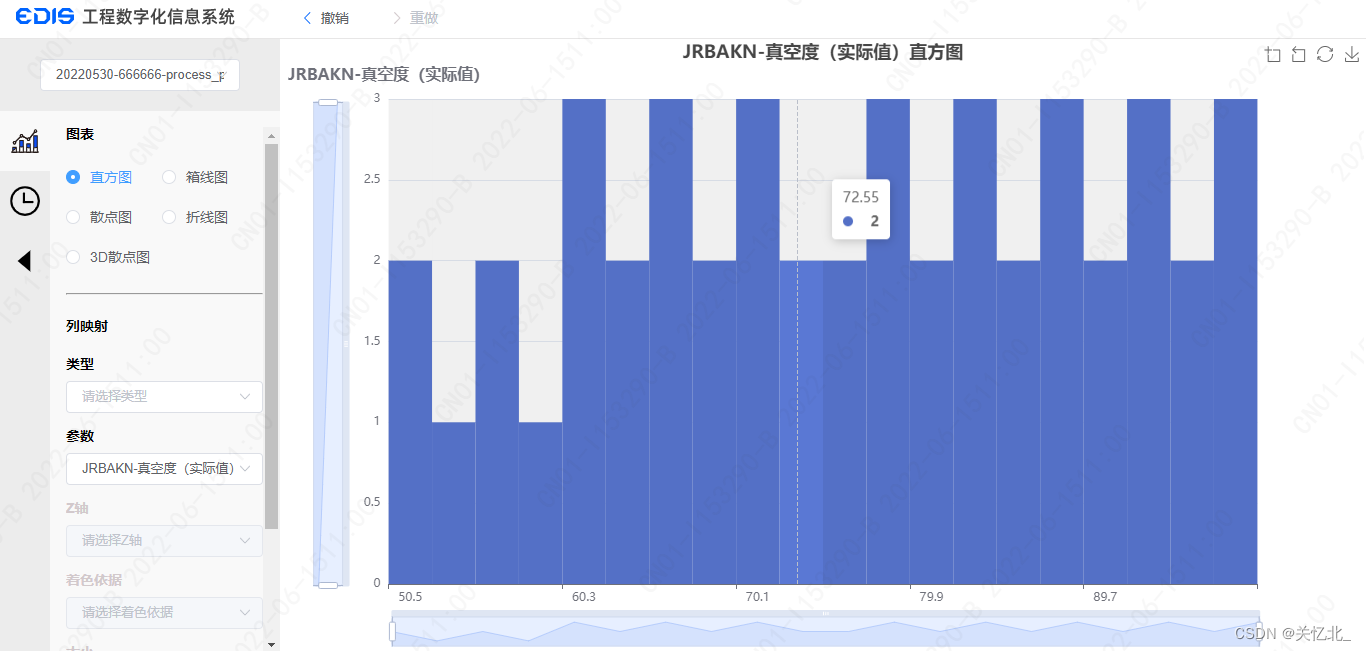Open the clock history sidebar icon
This screenshot has width=1366, height=651.
[25, 201]
